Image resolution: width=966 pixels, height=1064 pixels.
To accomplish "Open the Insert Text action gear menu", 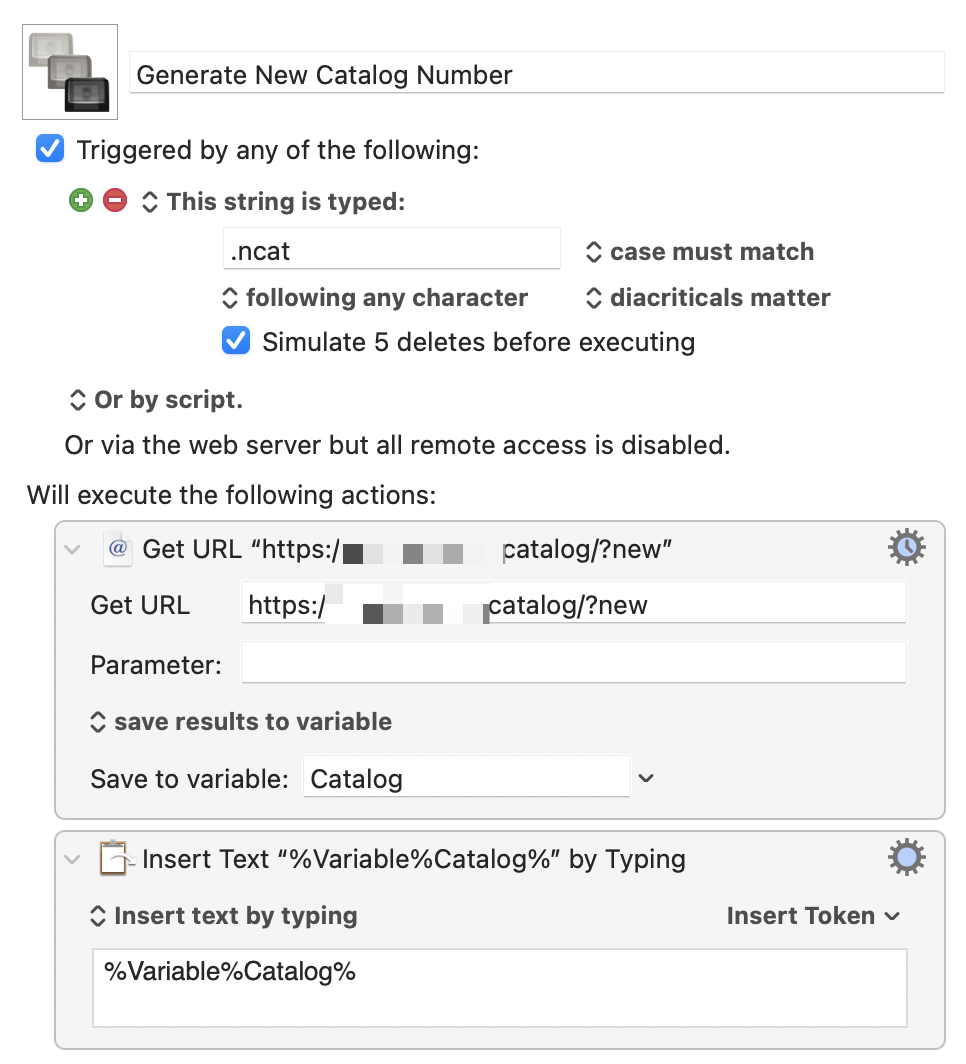I will tap(906, 858).
